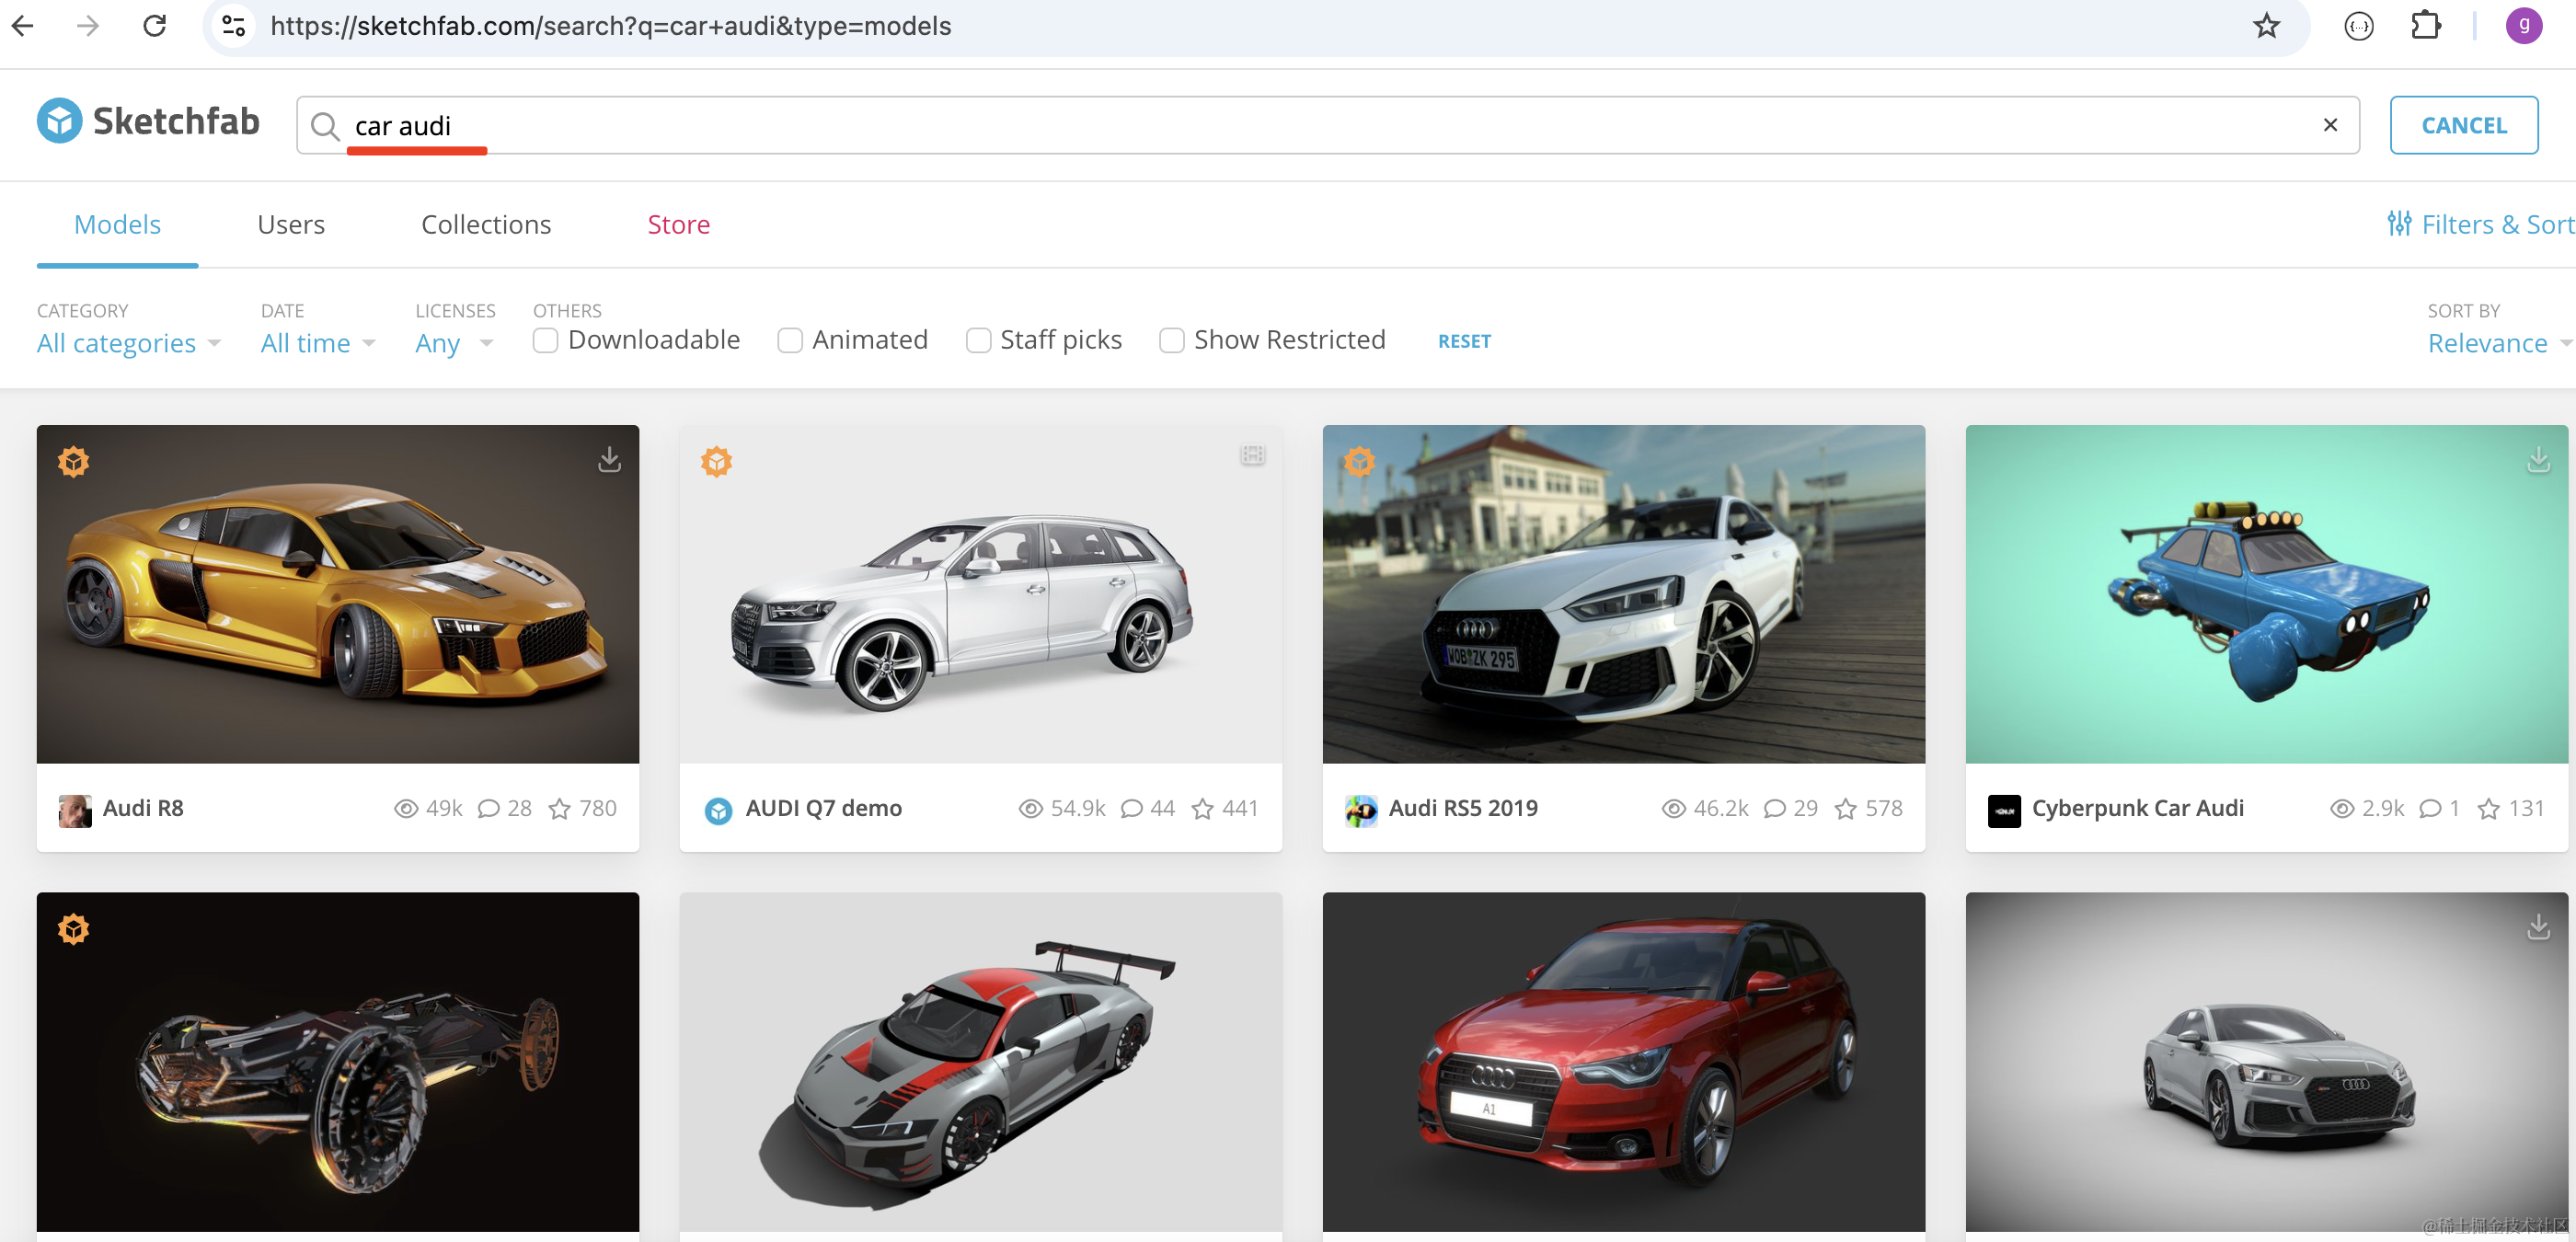This screenshot has width=2576, height=1242.
Task: Reset filters with RESET link
Action: point(1464,341)
